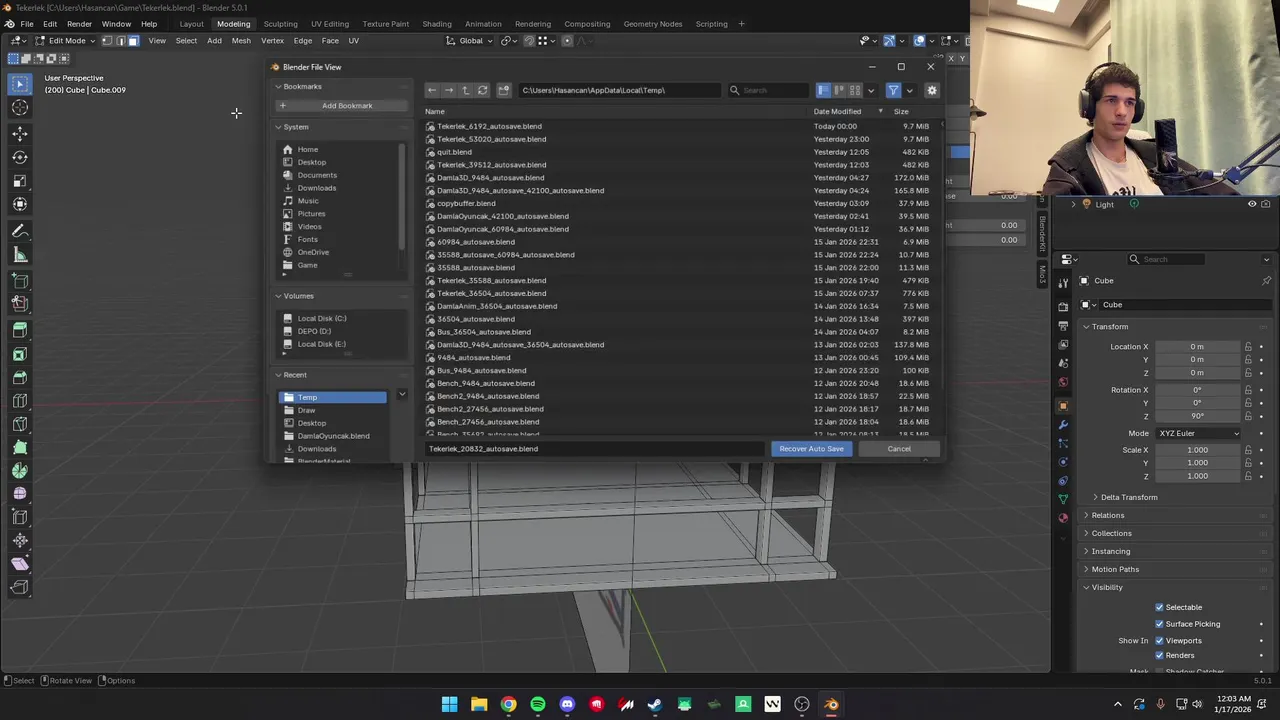Select quit.blend file
This screenshot has width=1280, height=720.
pos(454,152)
